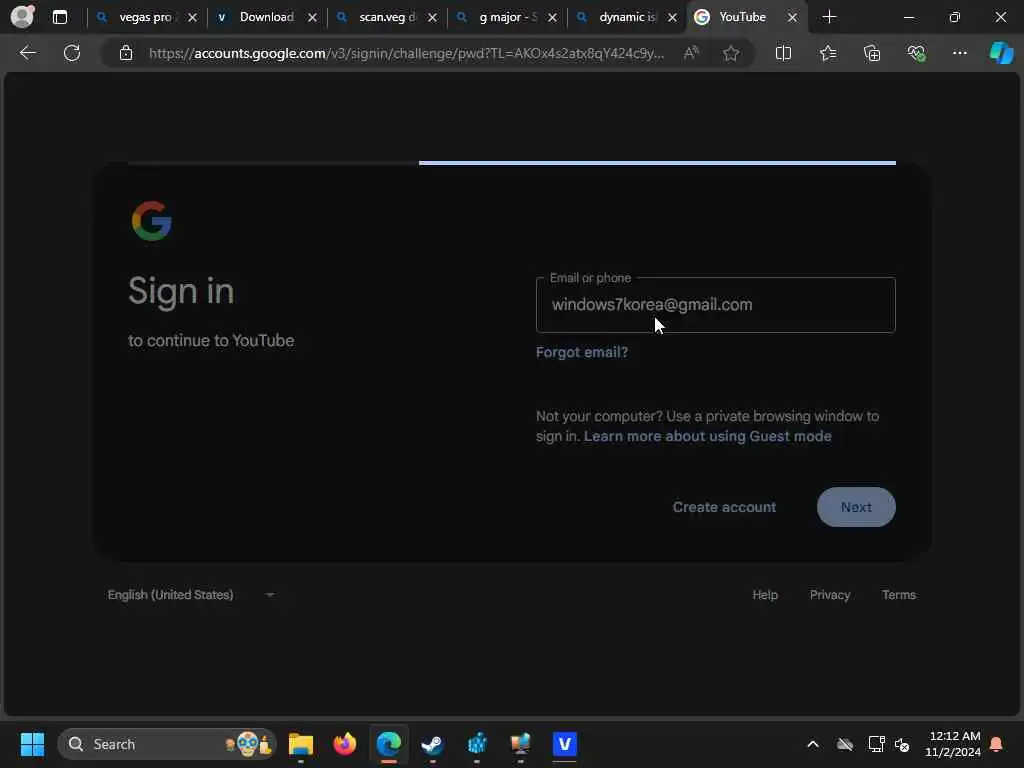Click the taskbar Search box
The image size is (1024, 768).
[167, 744]
